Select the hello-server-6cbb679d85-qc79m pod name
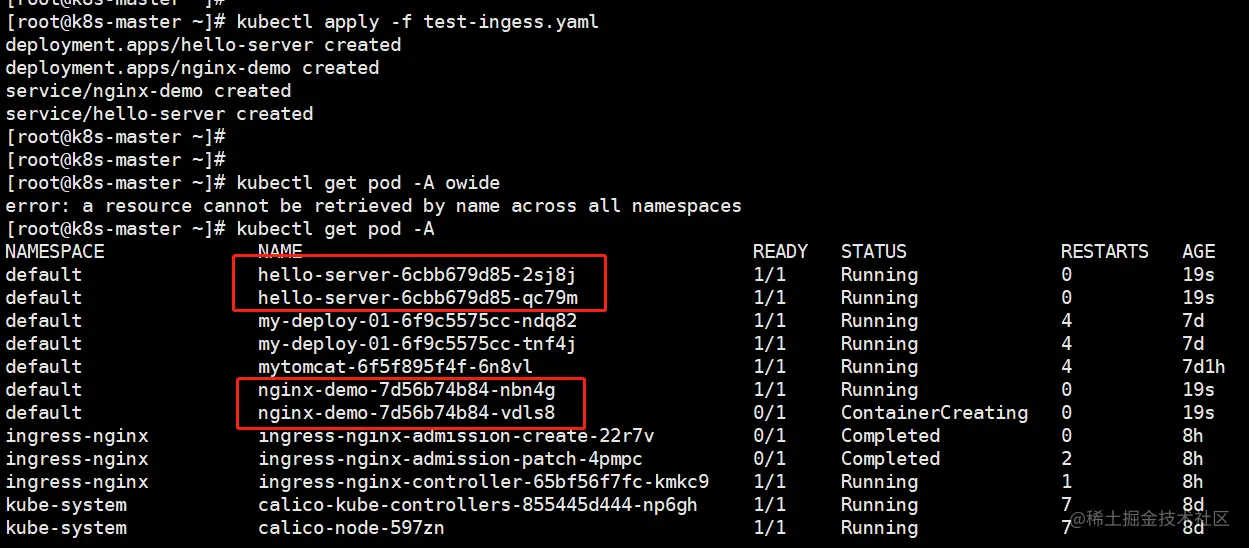The image size is (1249, 548). (x=417, y=298)
